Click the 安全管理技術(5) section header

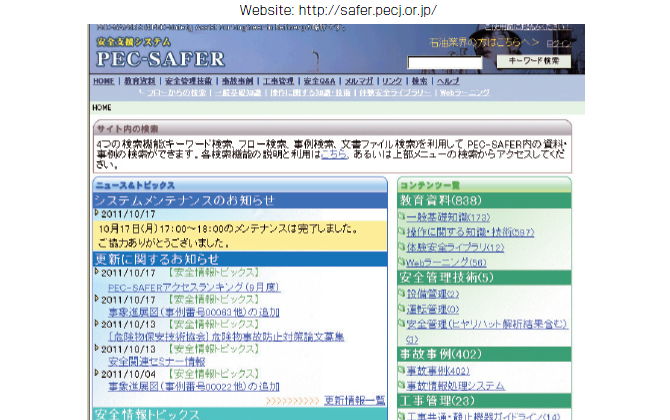(x=485, y=277)
